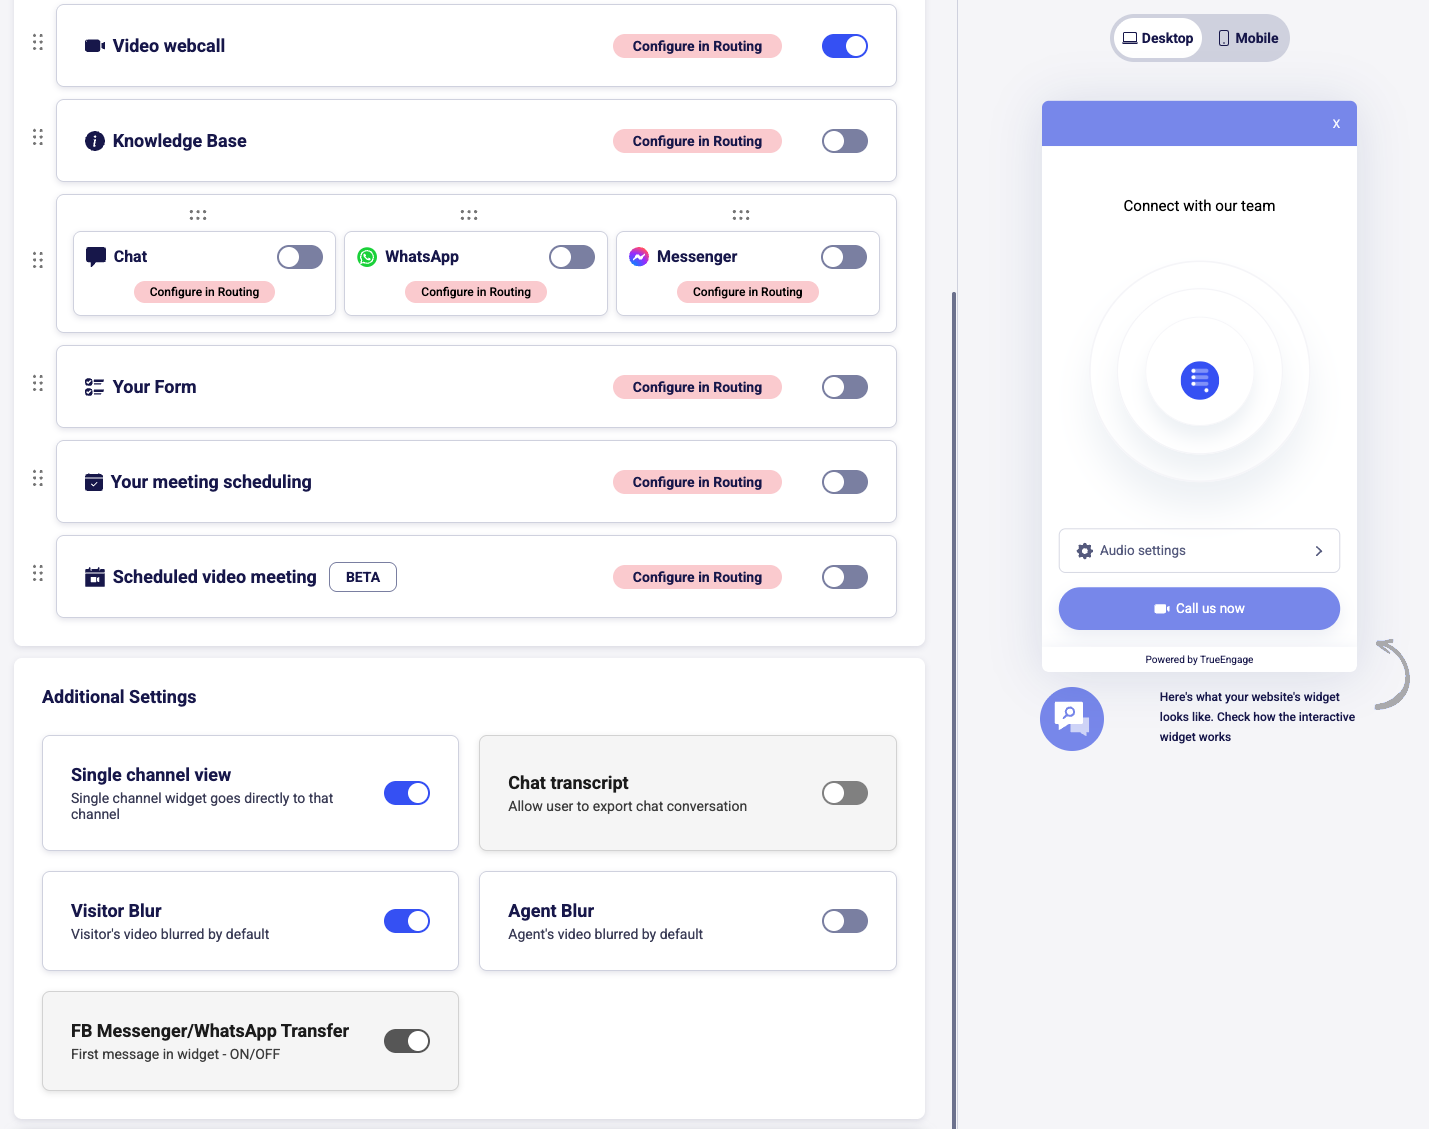Click the Knowledge Base info icon
The width and height of the screenshot is (1429, 1129).
click(95, 141)
